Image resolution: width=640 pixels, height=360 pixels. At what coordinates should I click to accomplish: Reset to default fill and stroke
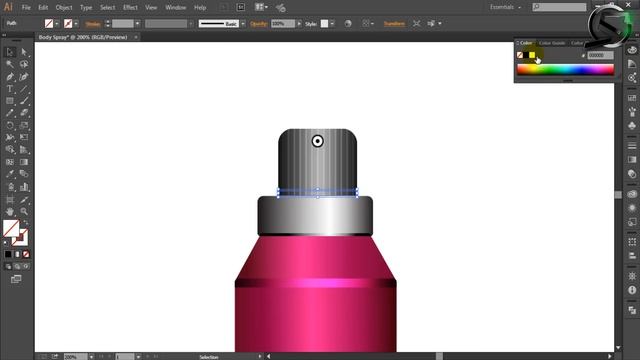5,243
